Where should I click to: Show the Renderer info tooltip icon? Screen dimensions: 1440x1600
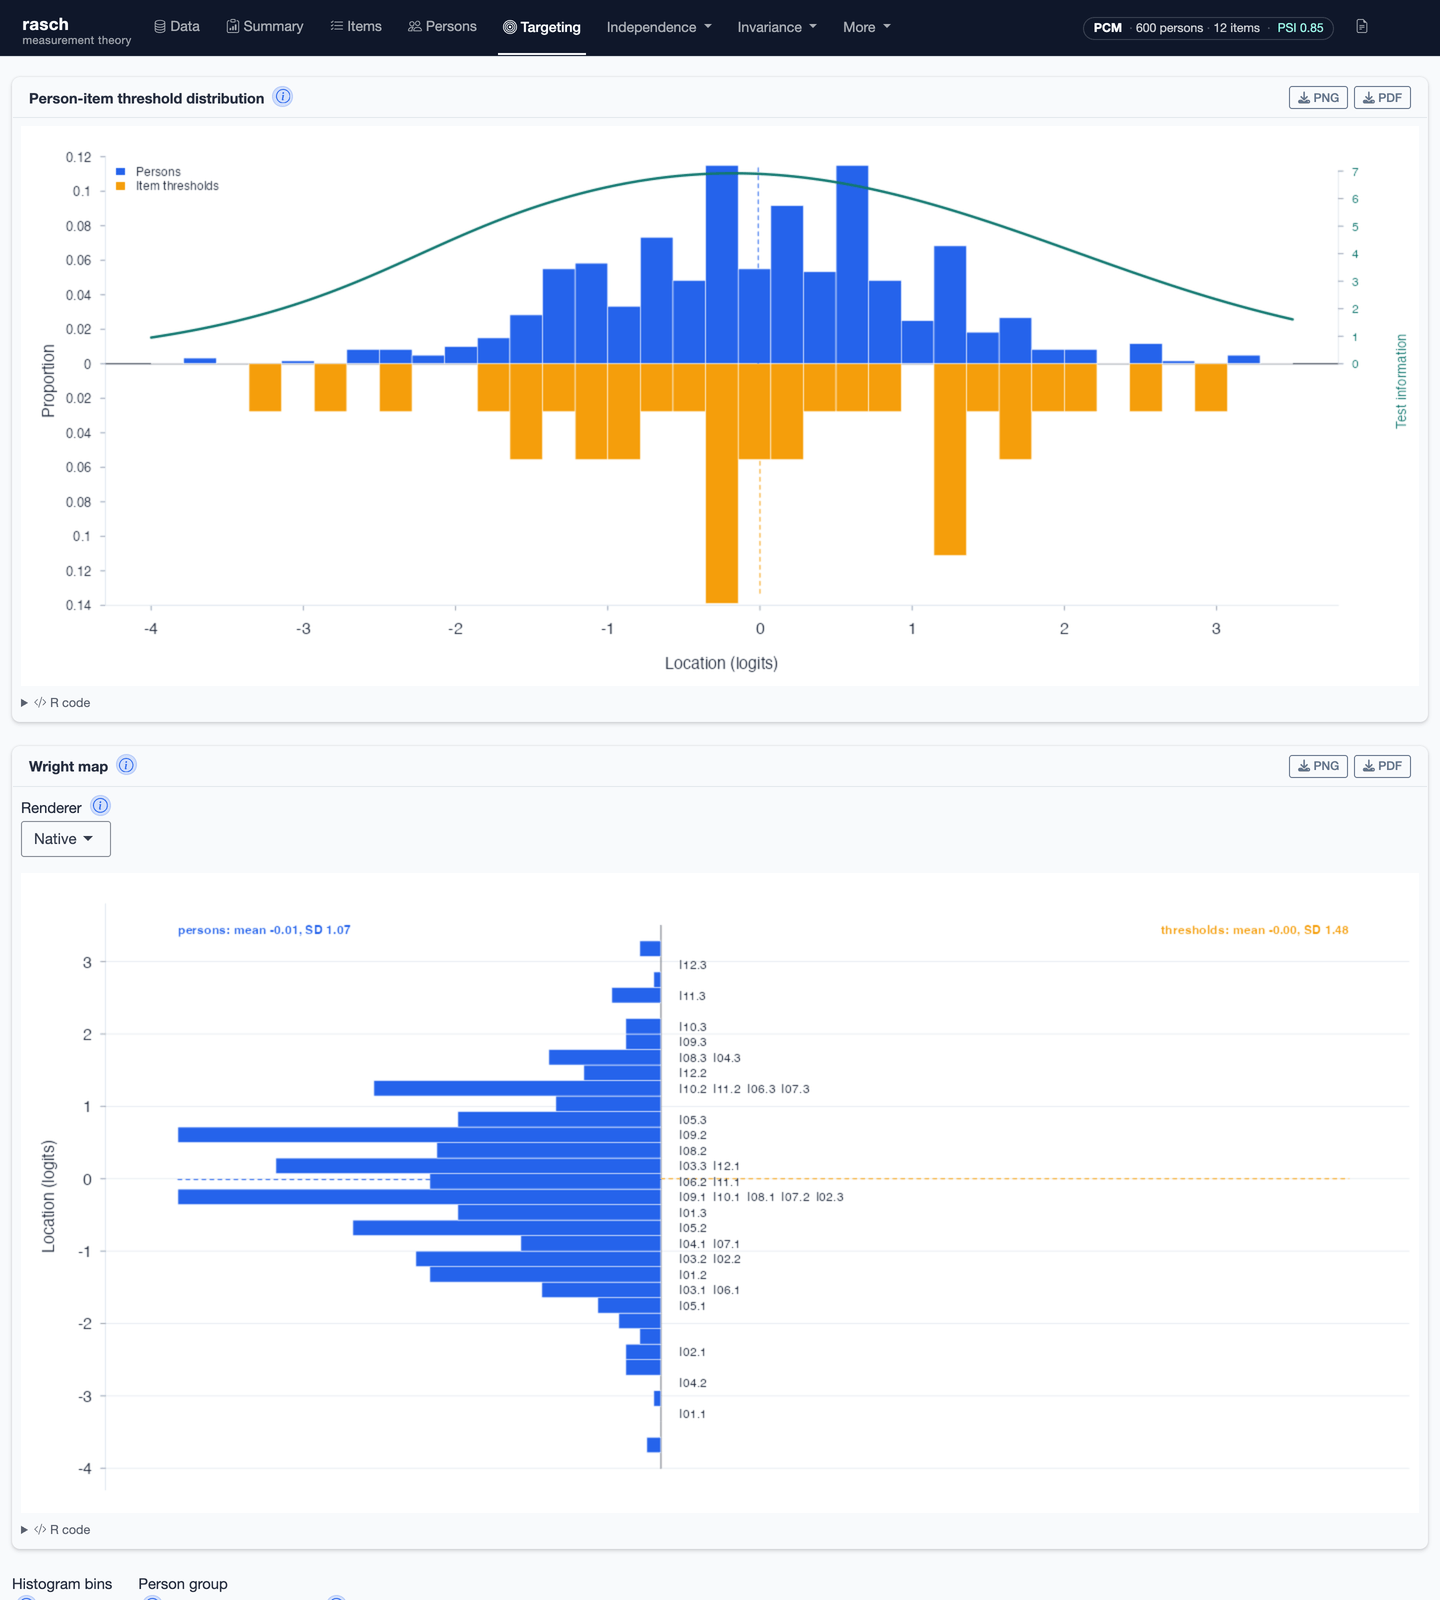[100, 806]
